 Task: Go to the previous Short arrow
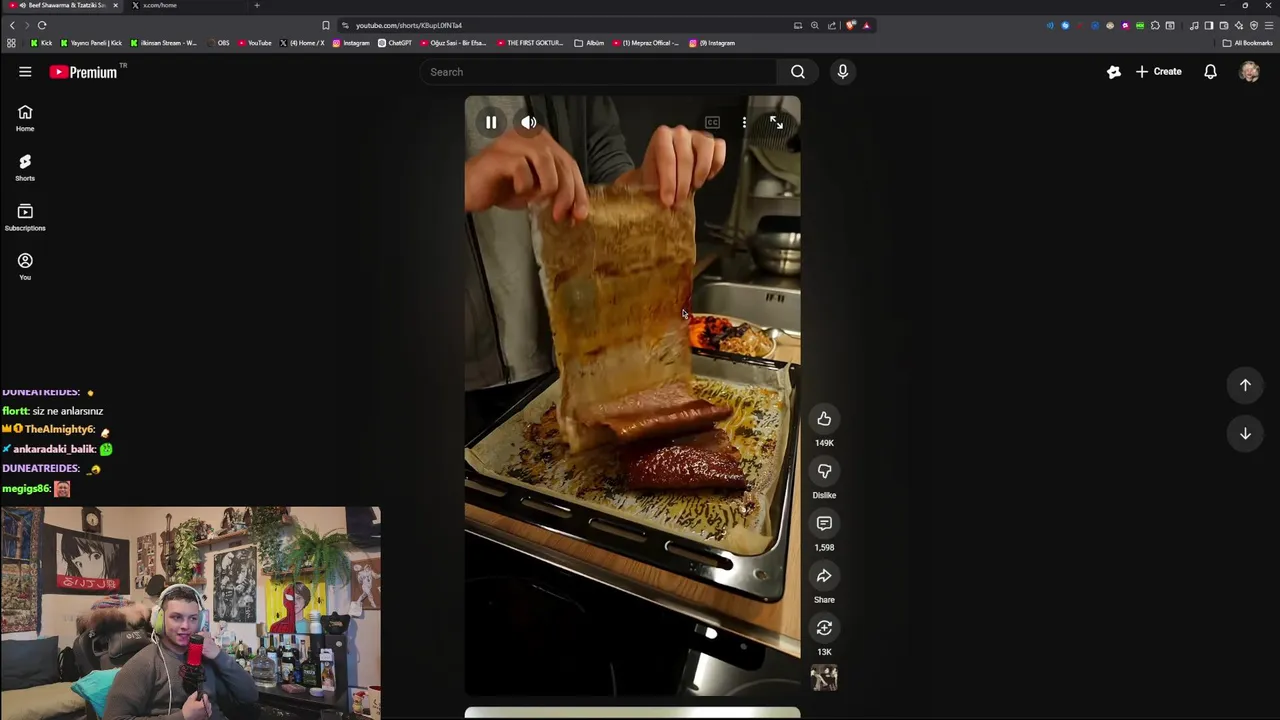1245,385
